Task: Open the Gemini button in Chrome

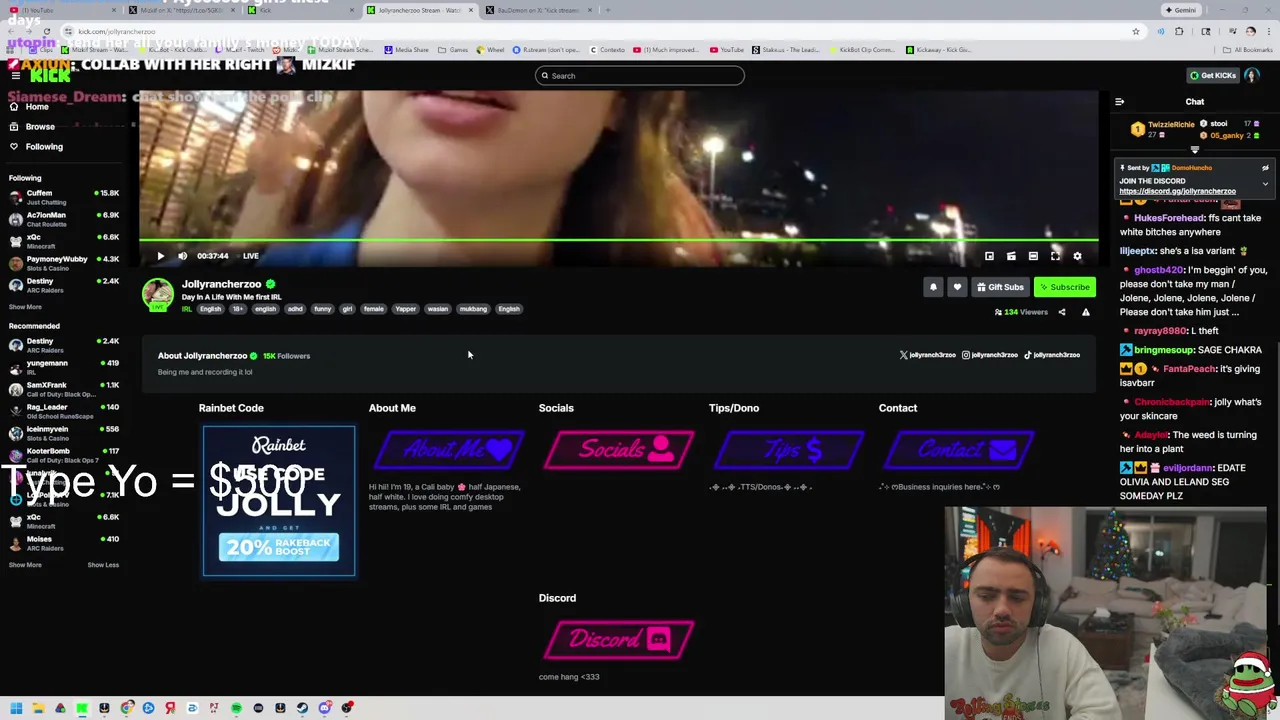Action: tap(1180, 10)
